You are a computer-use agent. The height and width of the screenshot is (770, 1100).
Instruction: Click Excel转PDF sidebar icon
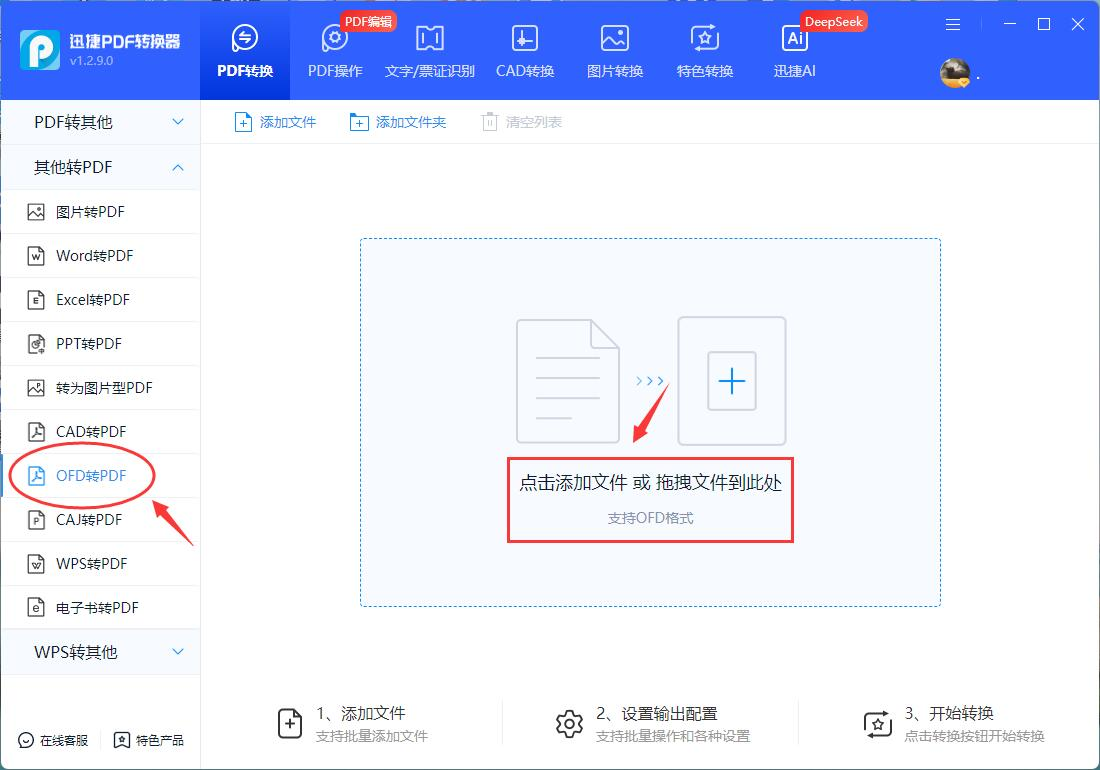[36, 300]
